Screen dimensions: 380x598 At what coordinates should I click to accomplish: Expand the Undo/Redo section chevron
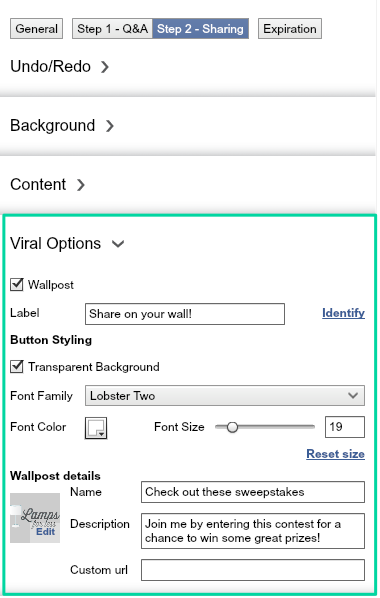coord(105,67)
